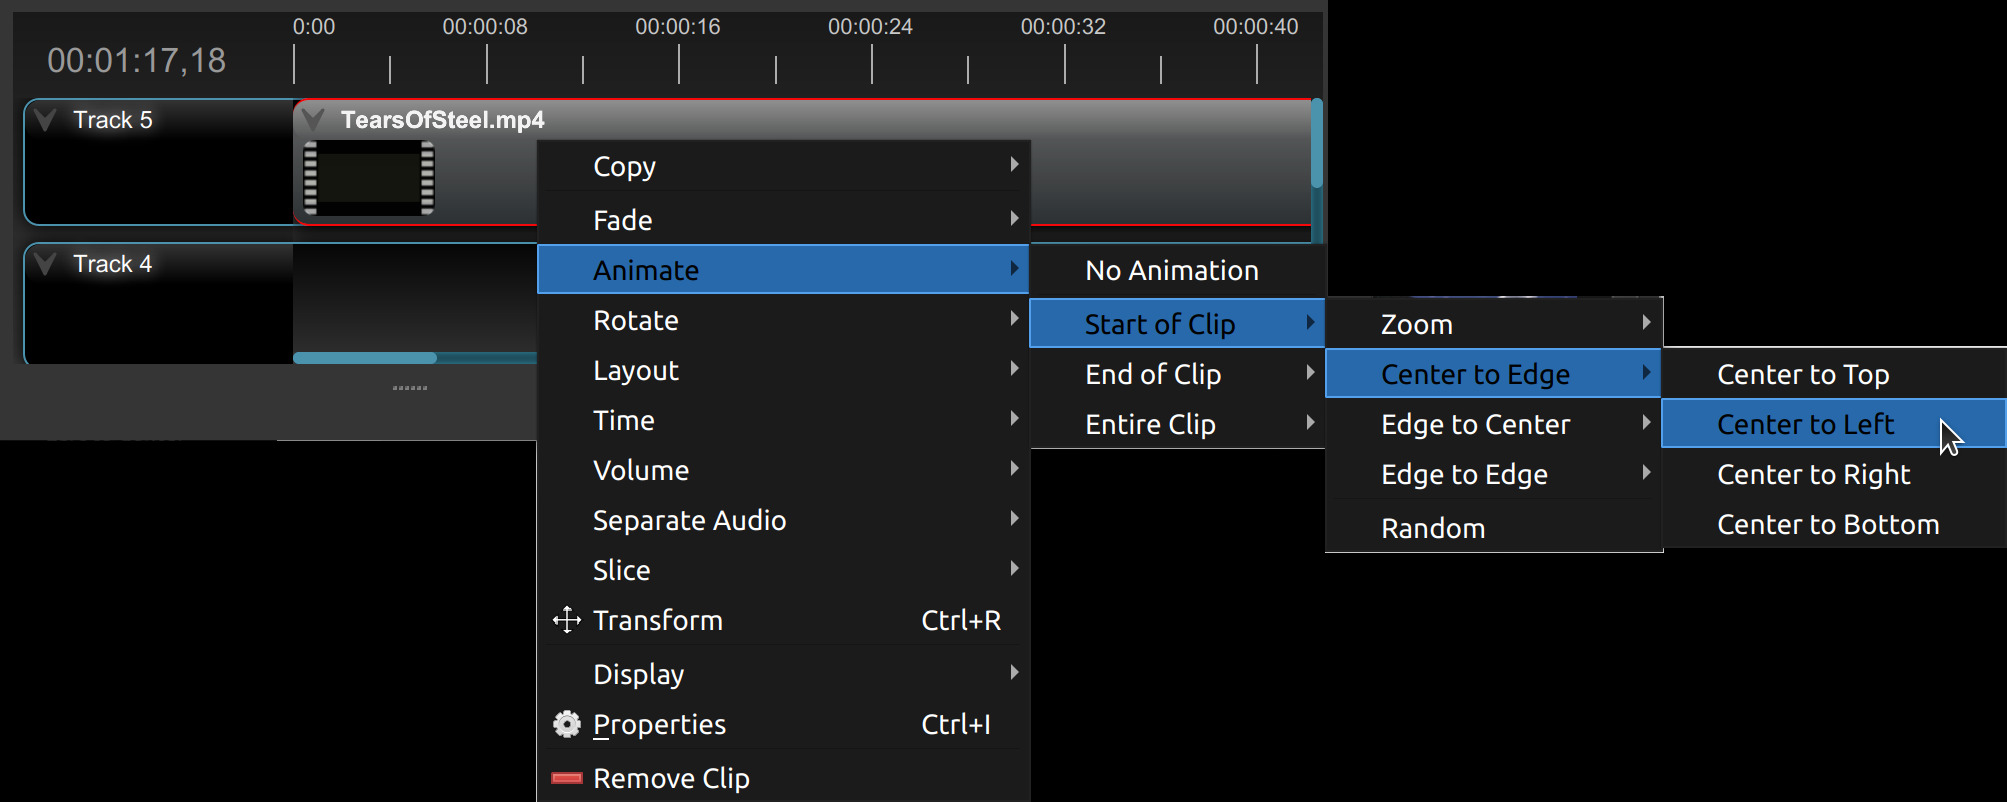This screenshot has height=802, width=2007.
Task: Expand the Fade submenu arrow
Action: coord(1016,218)
